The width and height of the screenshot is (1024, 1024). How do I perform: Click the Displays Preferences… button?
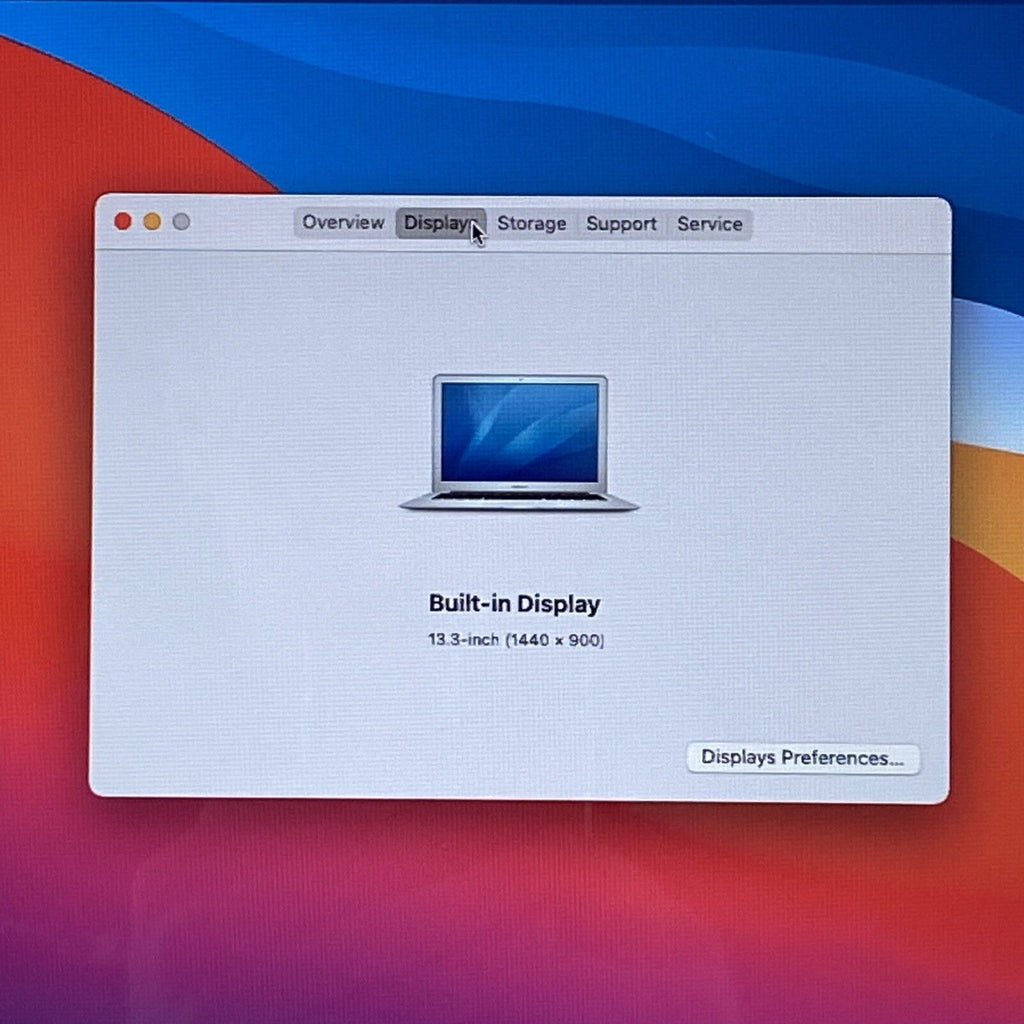click(803, 758)
